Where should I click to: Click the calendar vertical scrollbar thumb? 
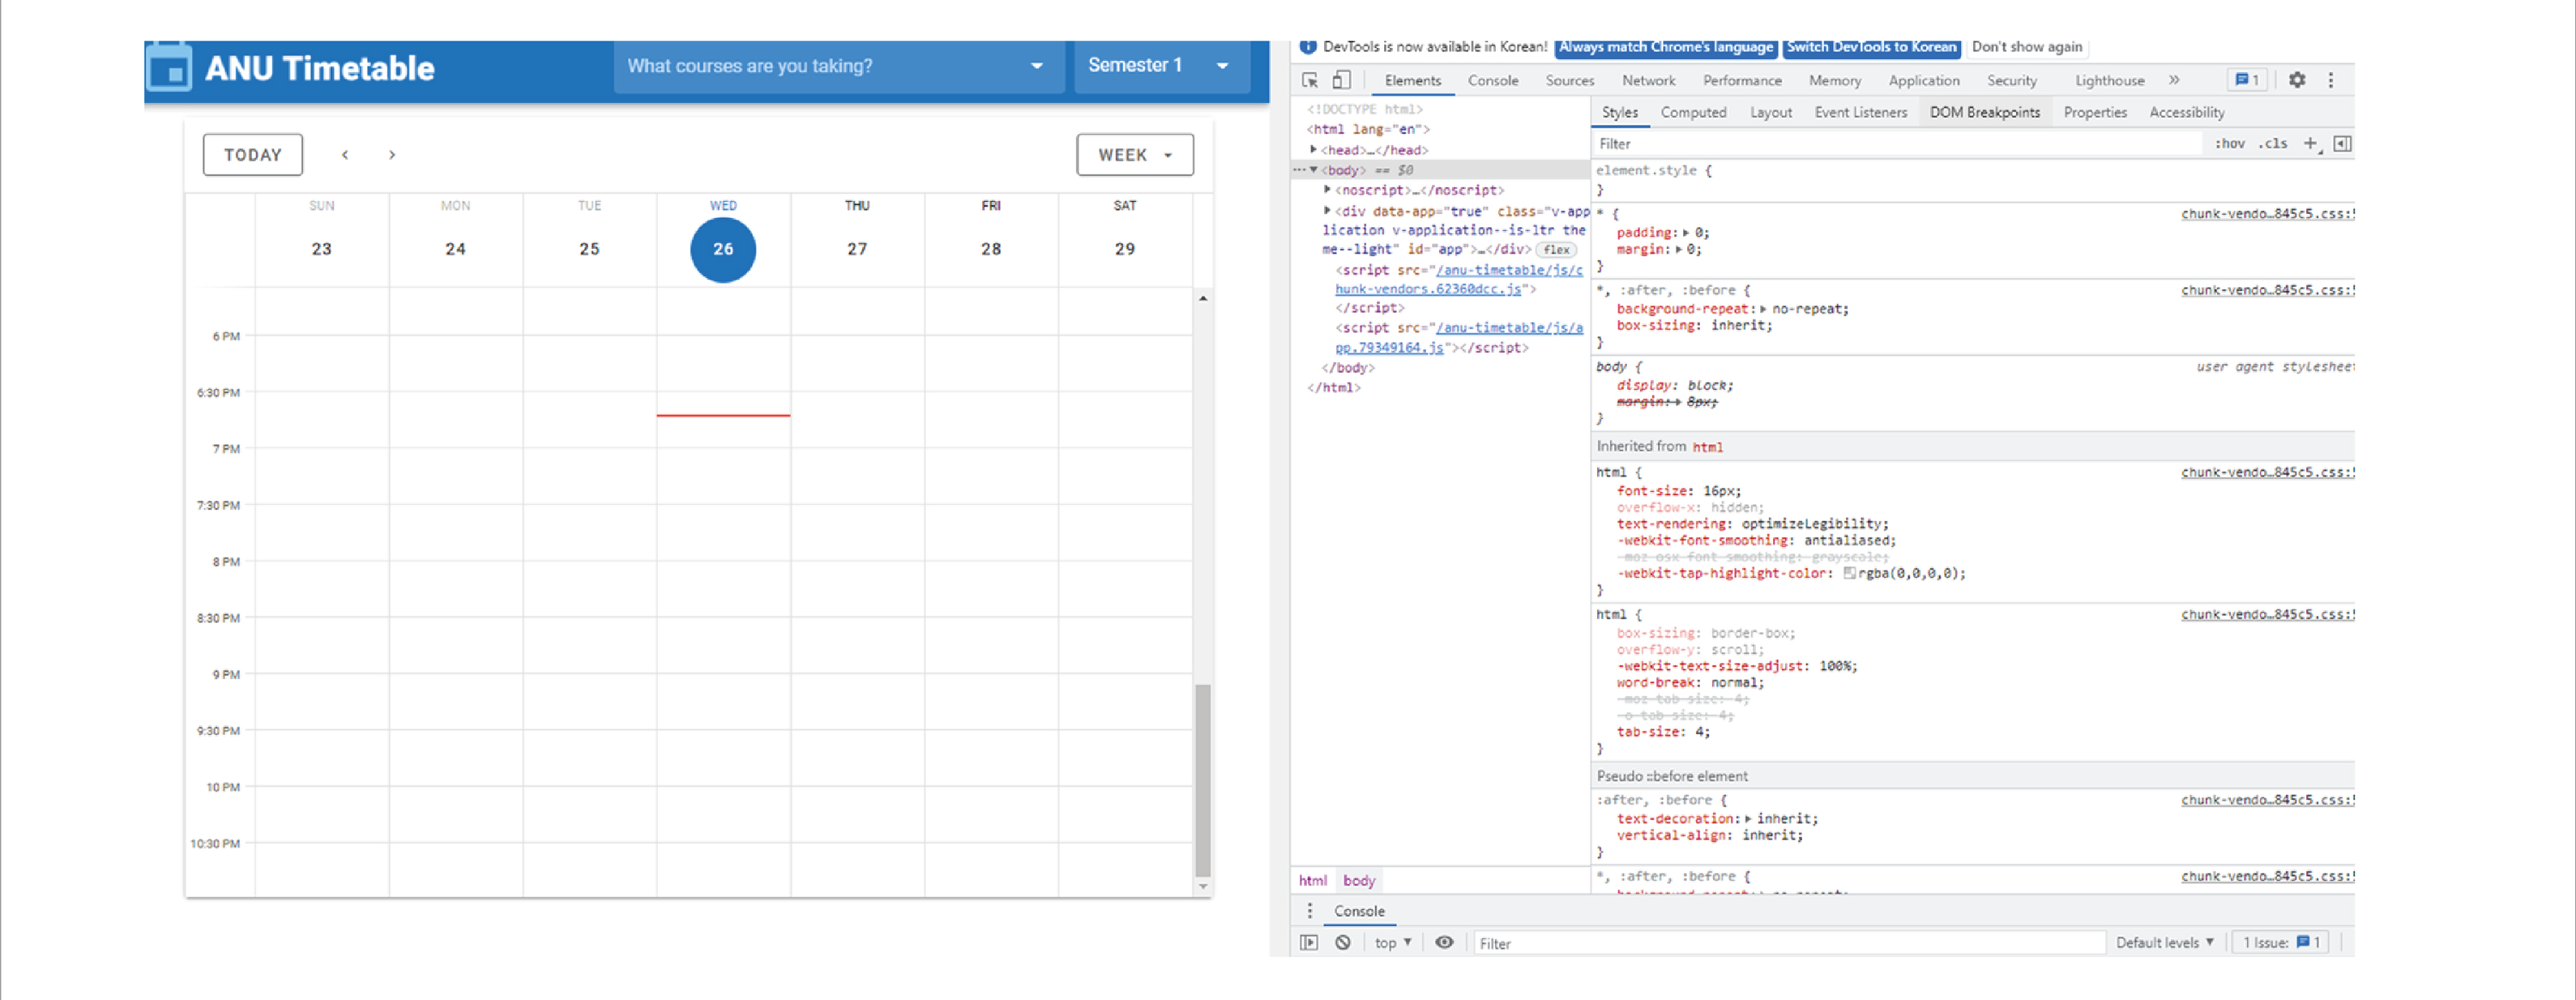[1203, 780]
